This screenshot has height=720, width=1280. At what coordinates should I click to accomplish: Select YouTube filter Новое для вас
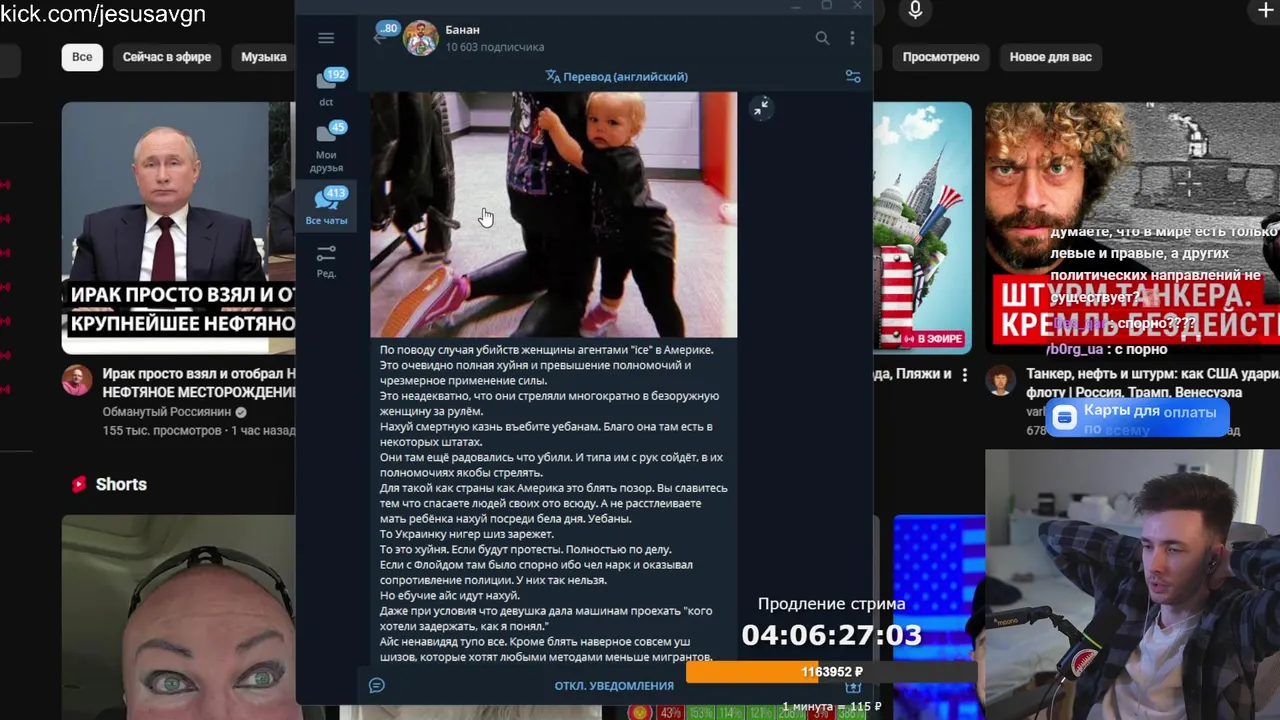pyautogui.click(x=1051, y=57)
